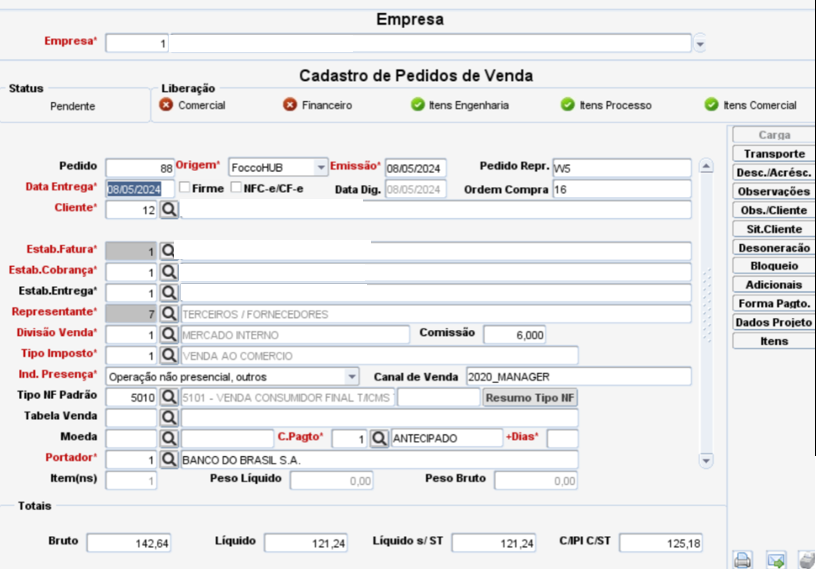The width and height of the screenshot is (816, 569).
Task: Click the Resumo Tipo NF button
Action: (530, 398)
